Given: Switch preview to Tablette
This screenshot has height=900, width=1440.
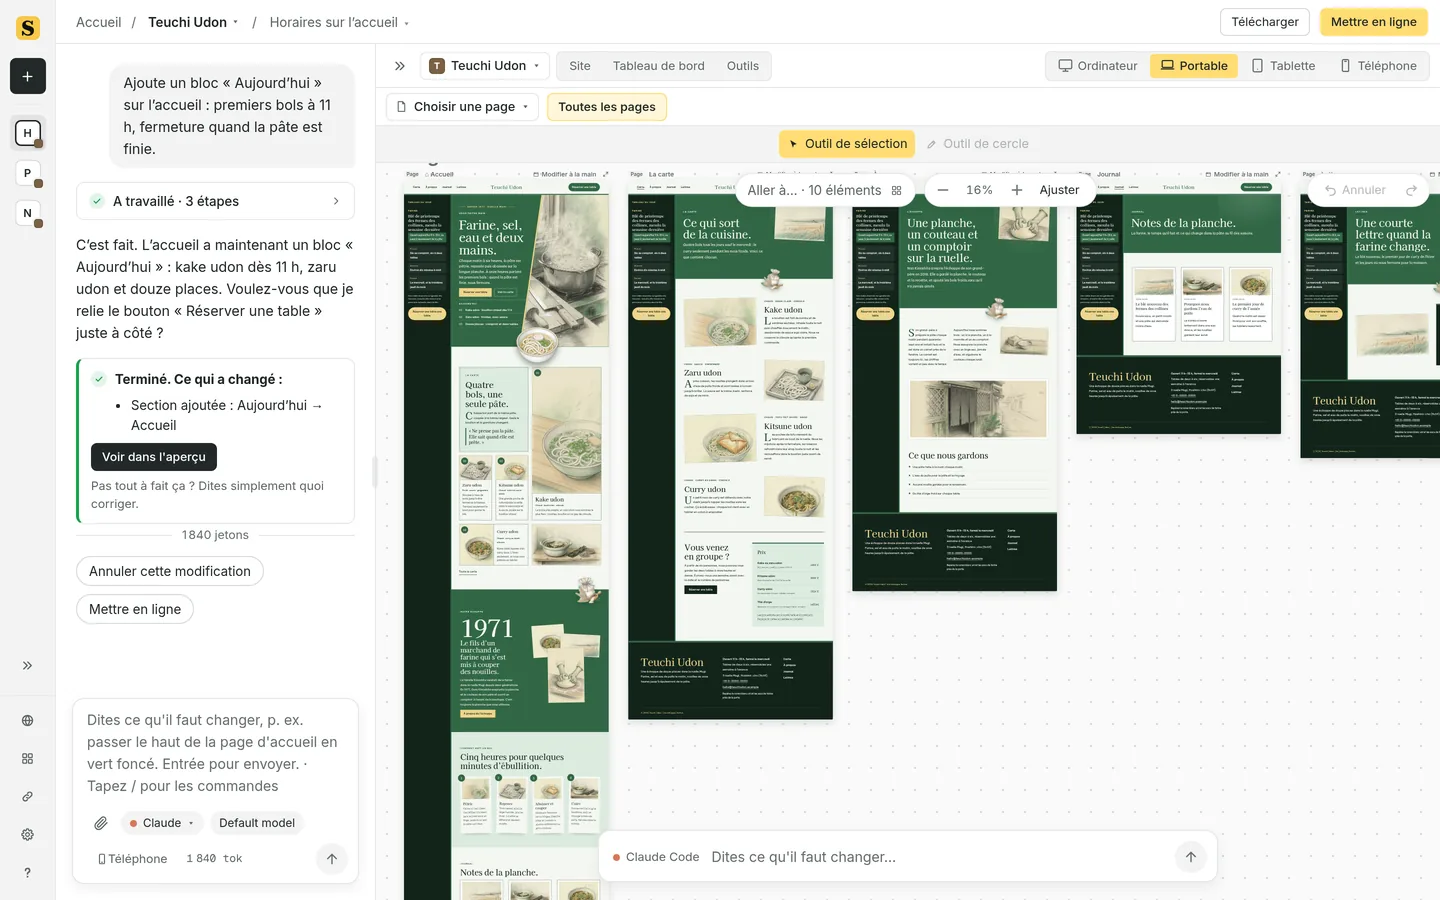Looking at the screenshot, I should tap(1284, 66).
